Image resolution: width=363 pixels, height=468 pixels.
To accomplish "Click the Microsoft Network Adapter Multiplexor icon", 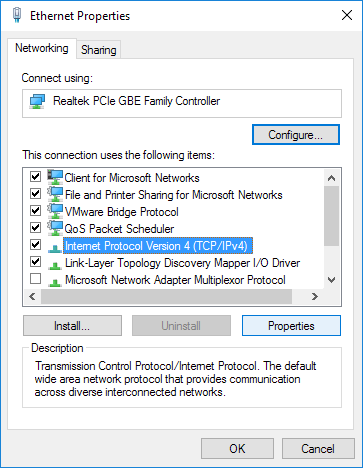I will (55, 282).
